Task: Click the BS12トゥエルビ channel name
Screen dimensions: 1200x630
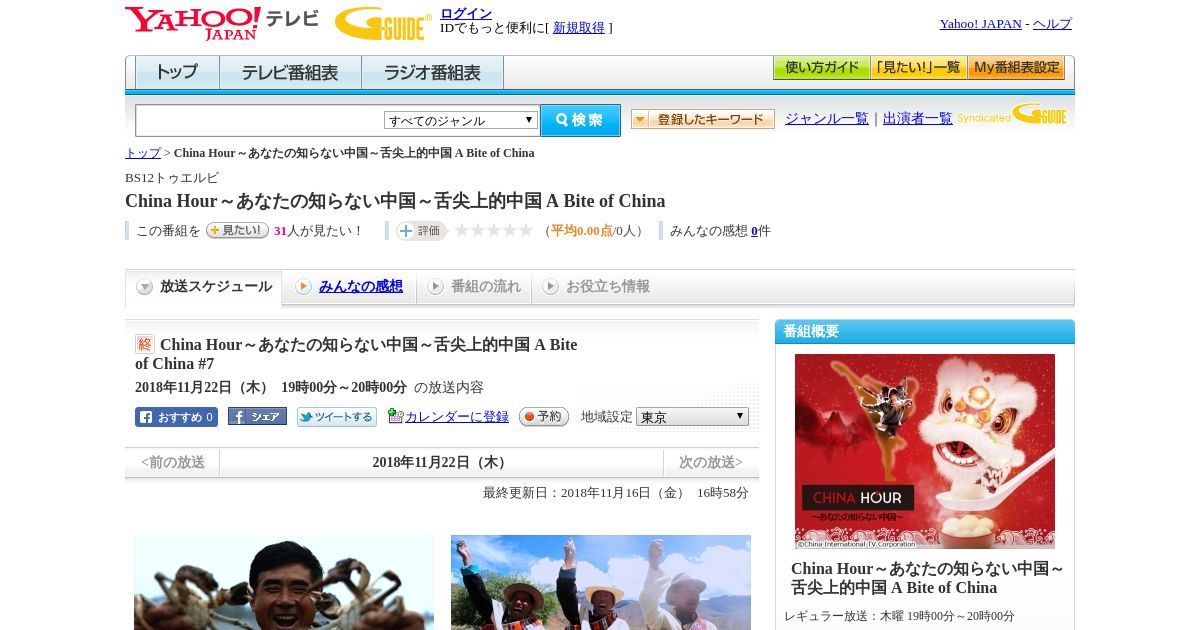Action: (172, 177)
